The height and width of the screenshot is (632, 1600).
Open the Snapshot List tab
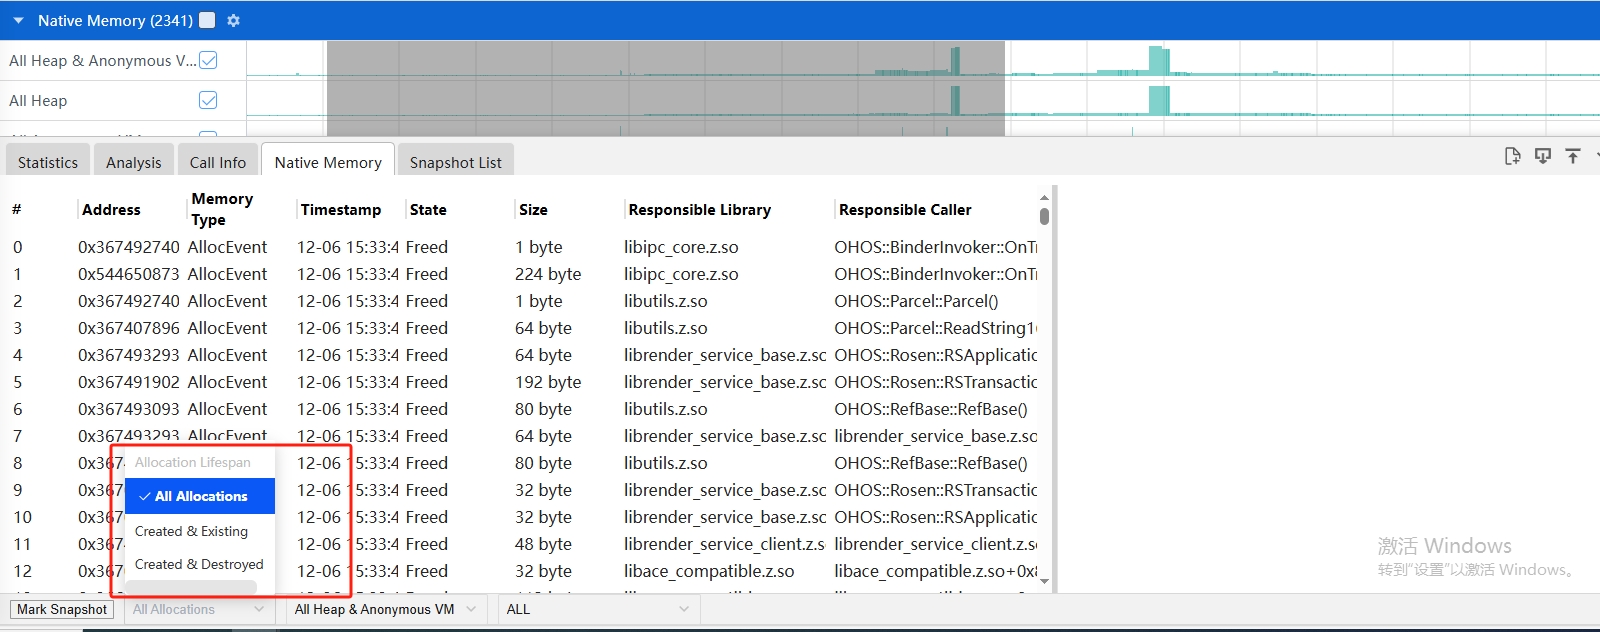(455, 162)
